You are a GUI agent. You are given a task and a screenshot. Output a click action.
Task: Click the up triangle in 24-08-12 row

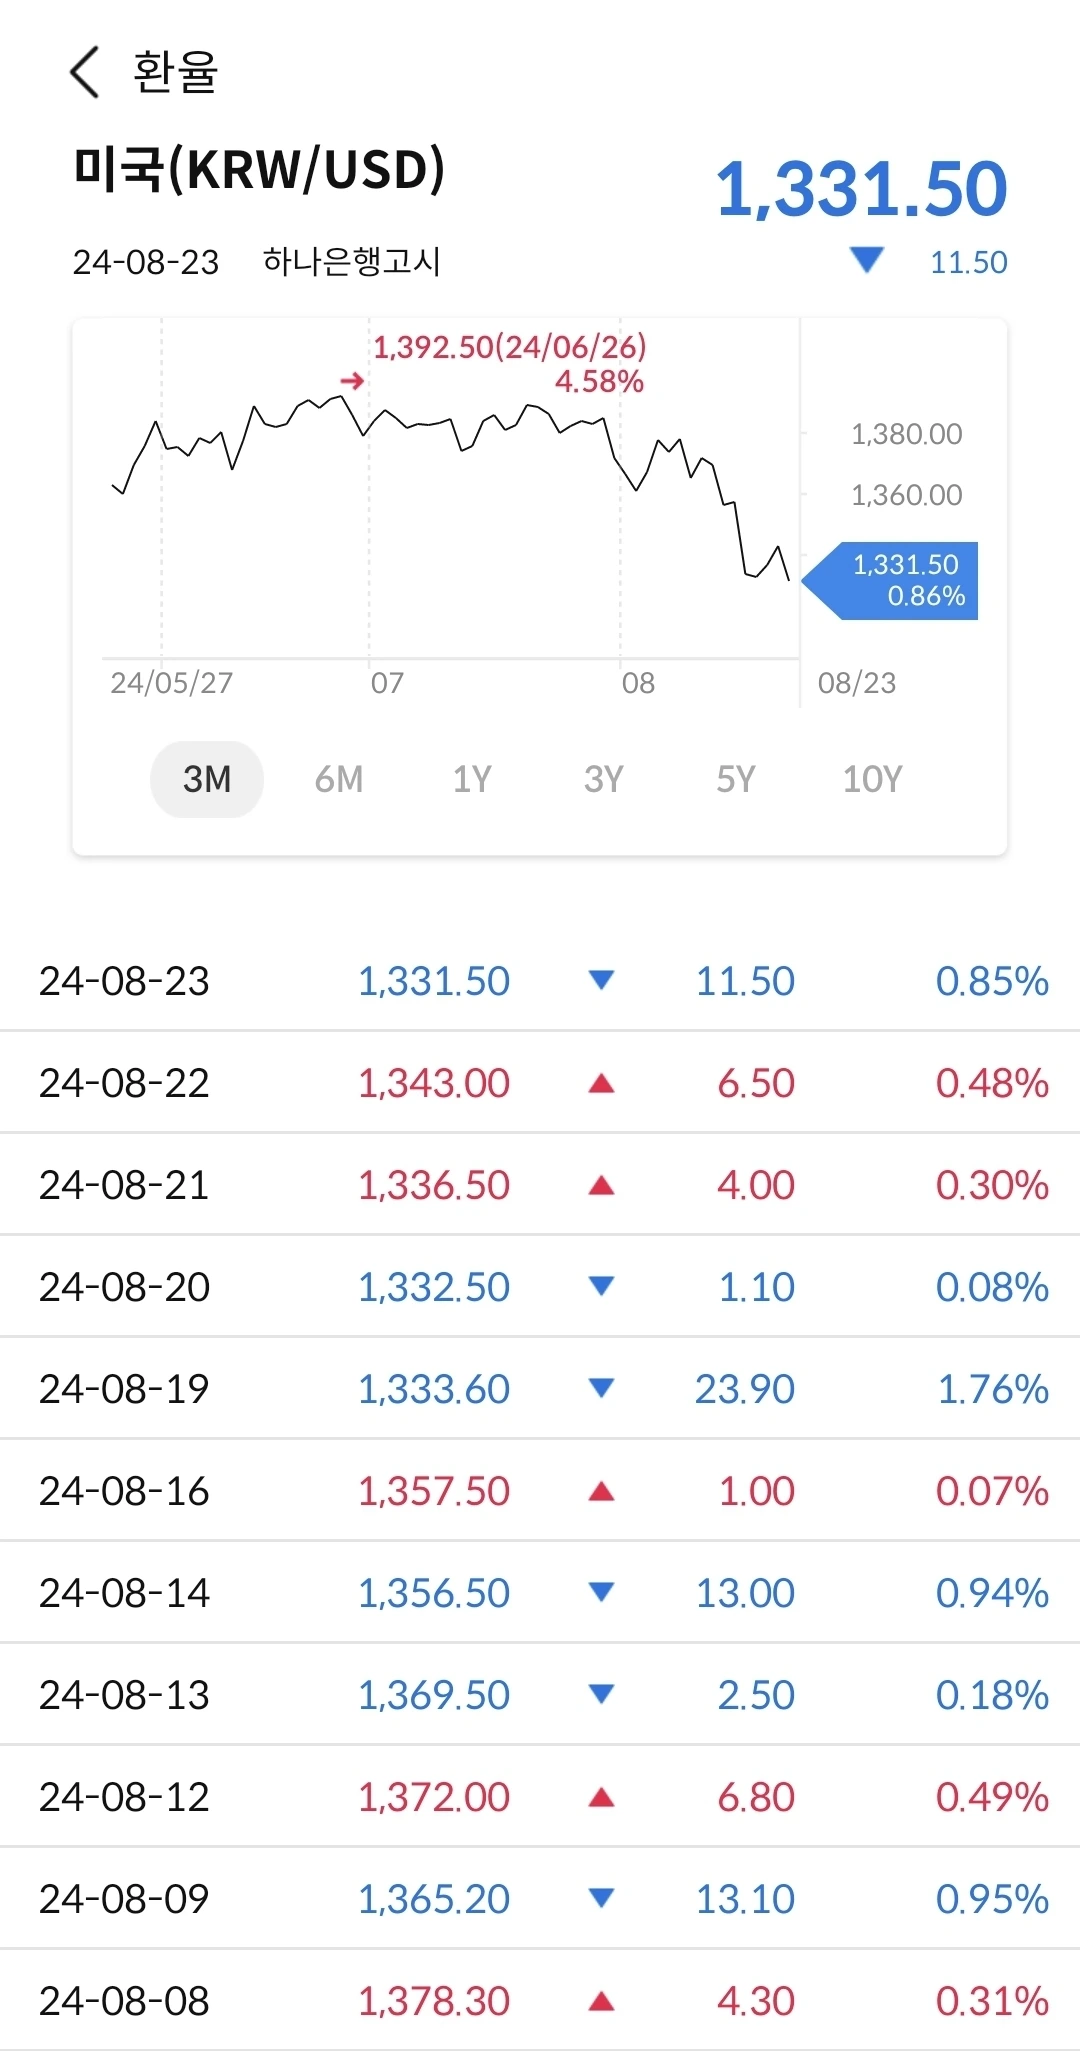coord(601,1797)
